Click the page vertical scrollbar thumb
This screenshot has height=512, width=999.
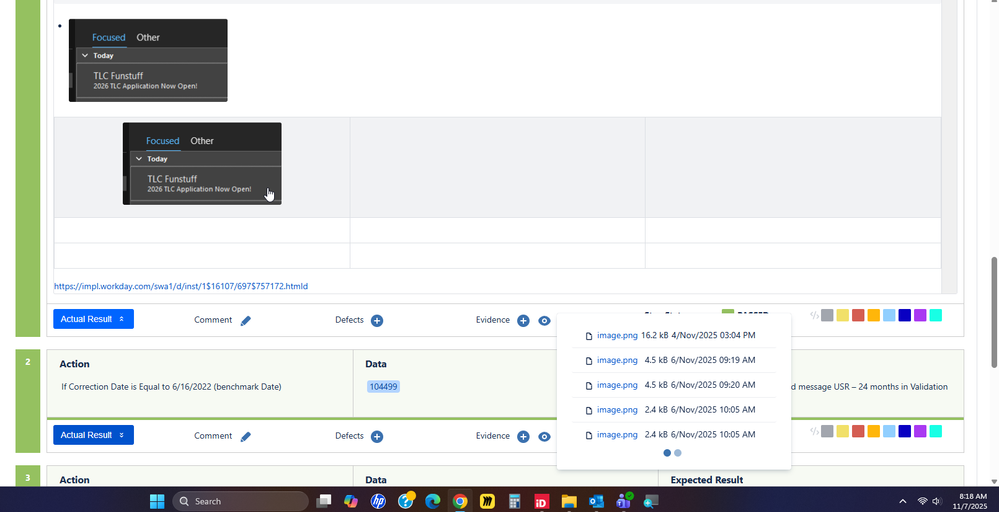994,312
